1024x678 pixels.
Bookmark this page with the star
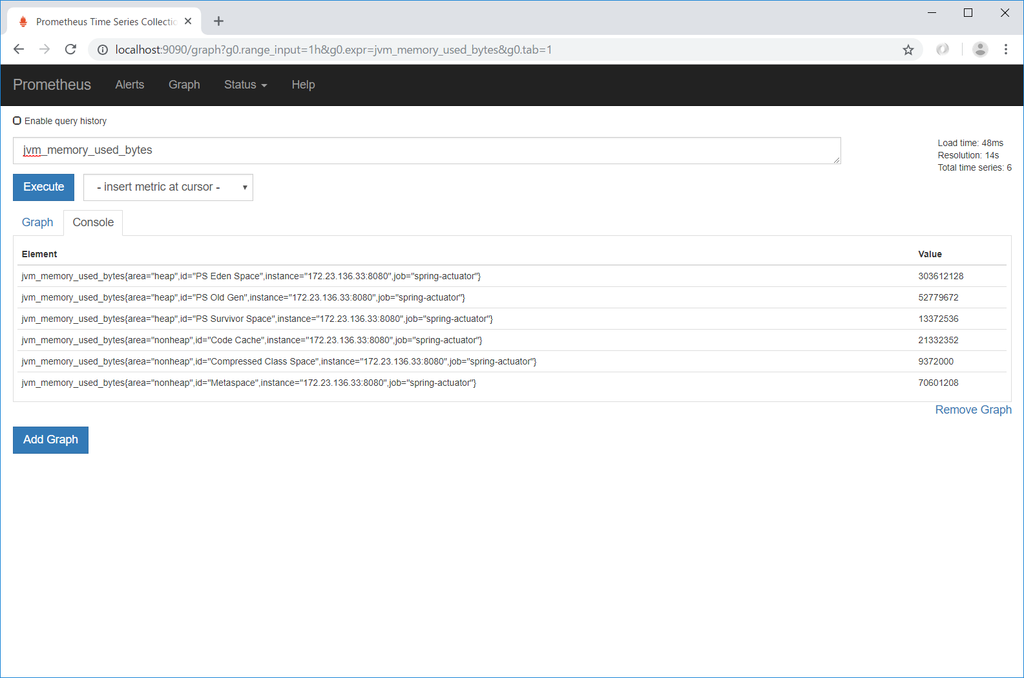click(x=908, y=50)
